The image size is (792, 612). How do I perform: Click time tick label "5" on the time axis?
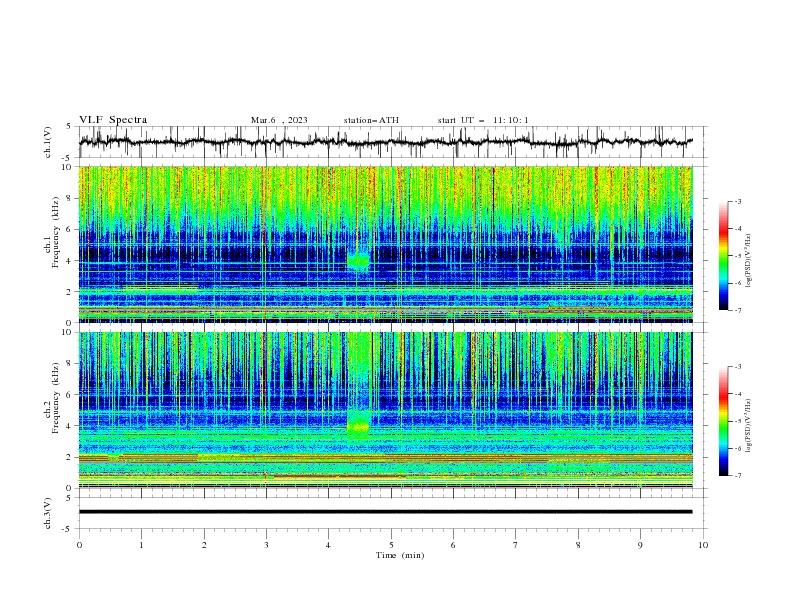391,545
